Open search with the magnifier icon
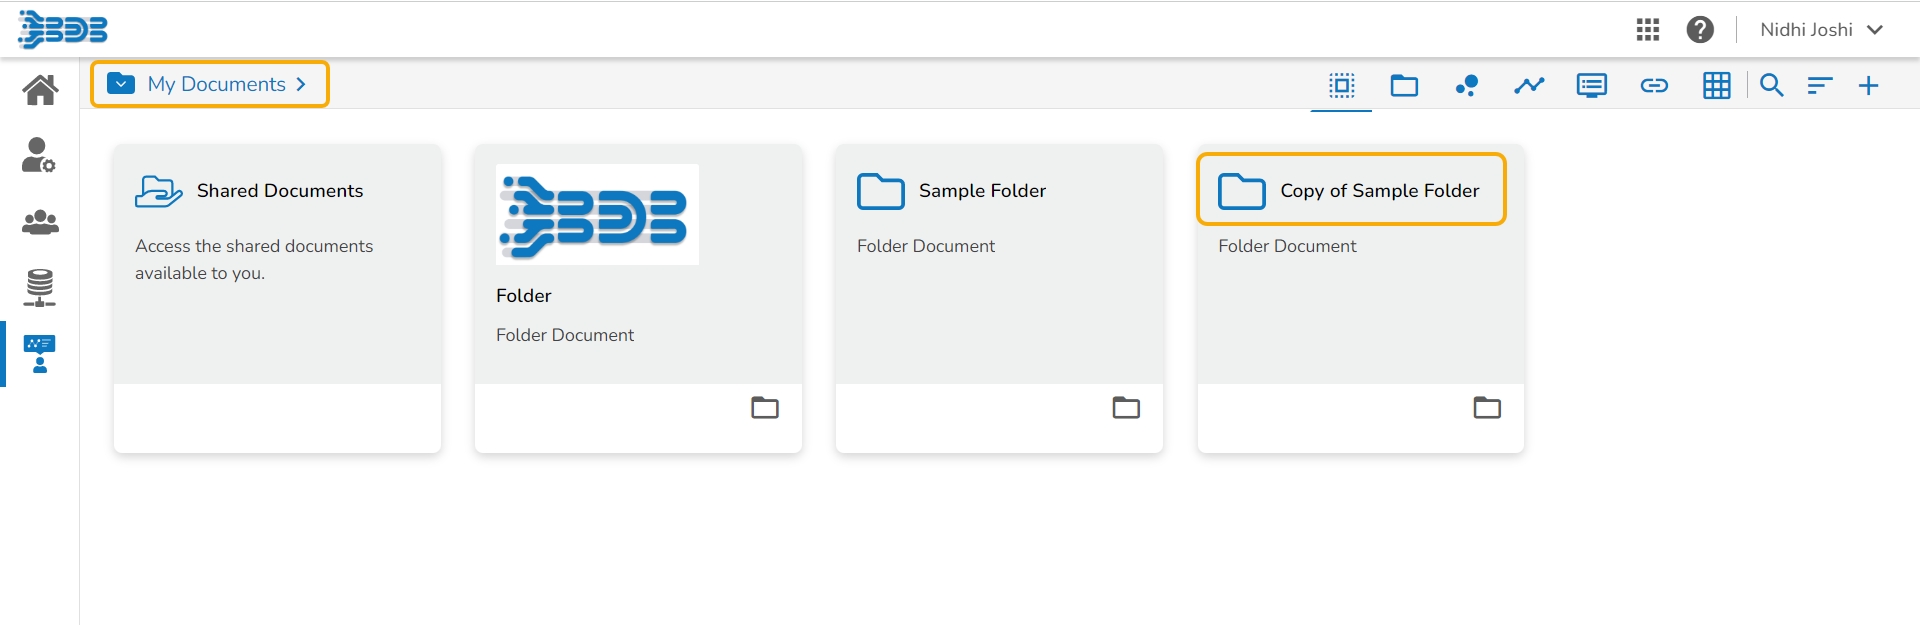 pos(1772,86)
